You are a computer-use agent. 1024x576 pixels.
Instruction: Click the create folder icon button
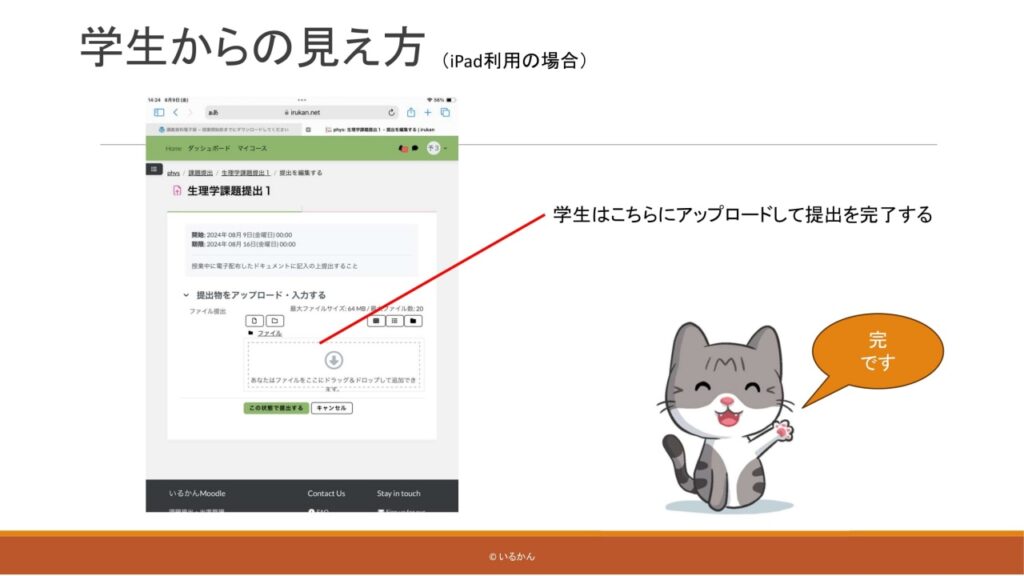click(x=274, y=321)
